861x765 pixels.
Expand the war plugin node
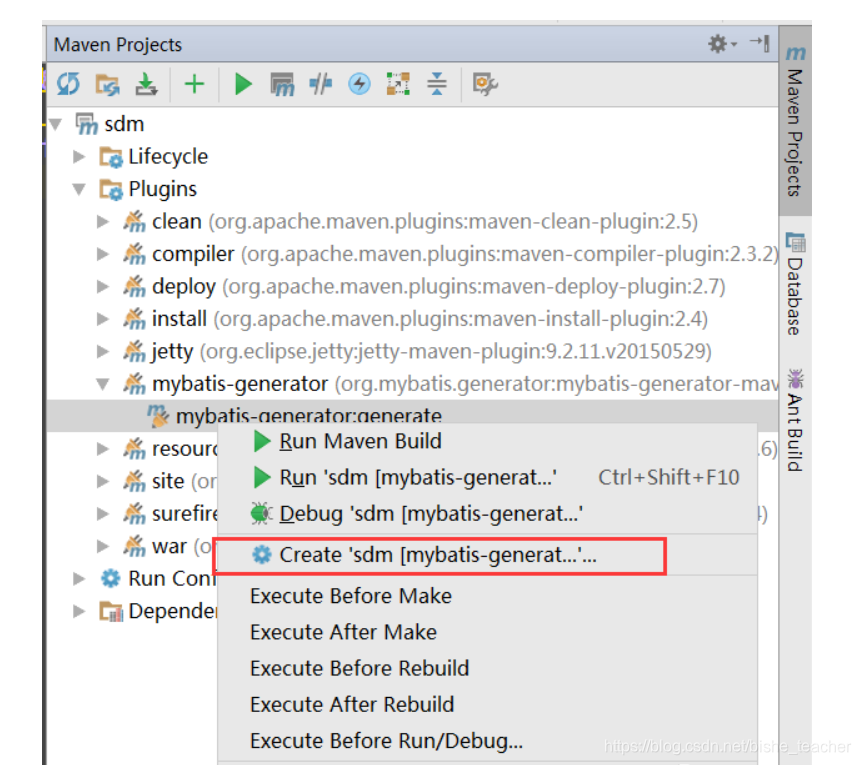coord(103,546)
